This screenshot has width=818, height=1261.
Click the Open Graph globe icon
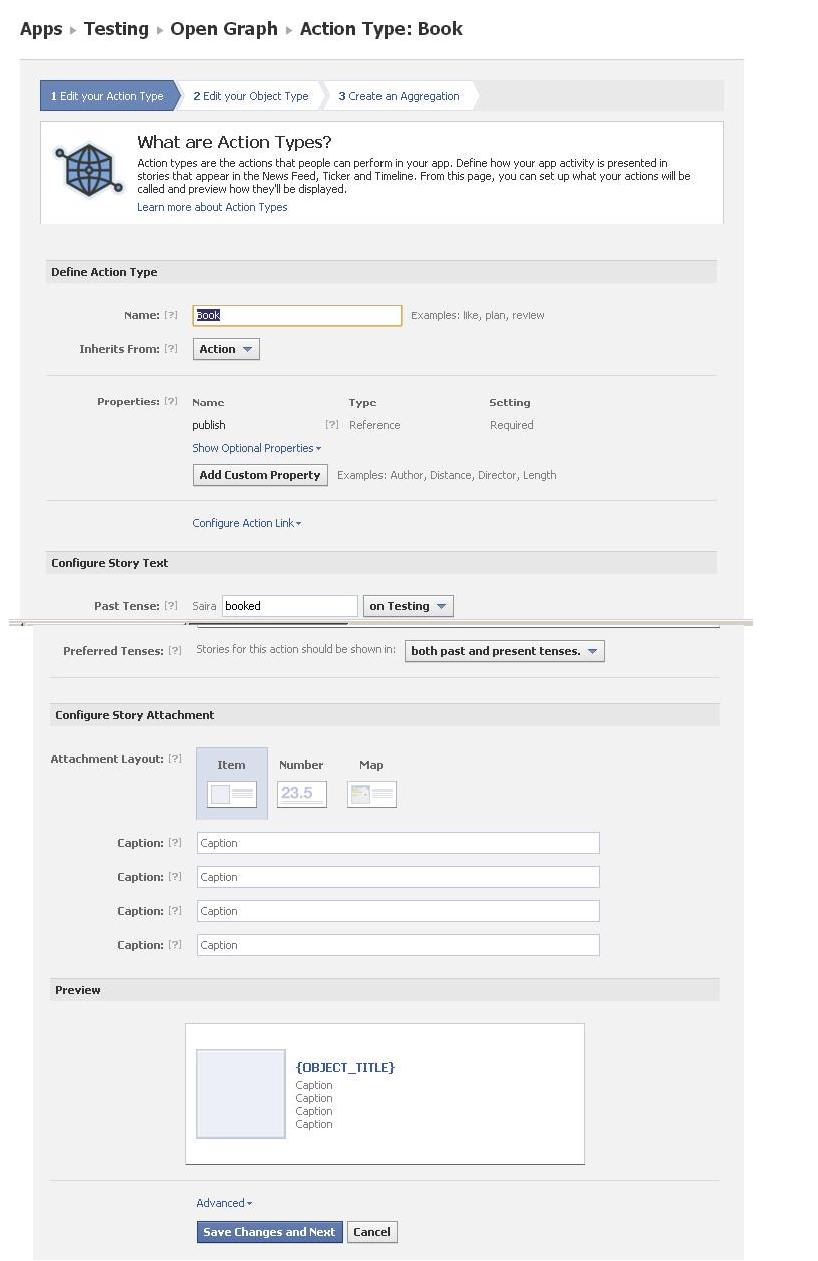pyautogui.click(x=88, y=169)
